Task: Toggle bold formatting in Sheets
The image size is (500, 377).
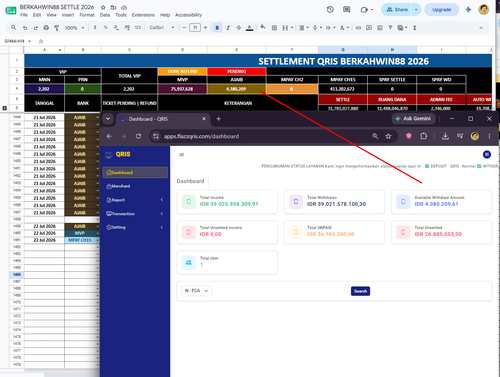Action: click(x=217, y=28)
